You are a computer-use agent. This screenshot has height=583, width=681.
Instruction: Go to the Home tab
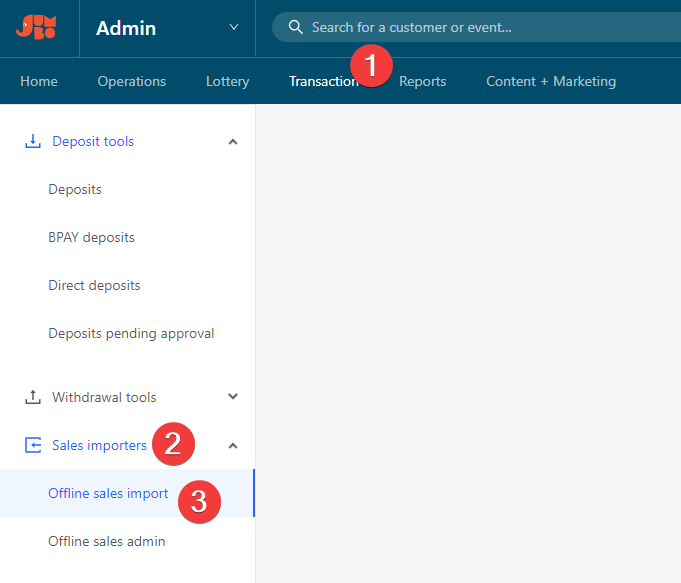point(39,81)
